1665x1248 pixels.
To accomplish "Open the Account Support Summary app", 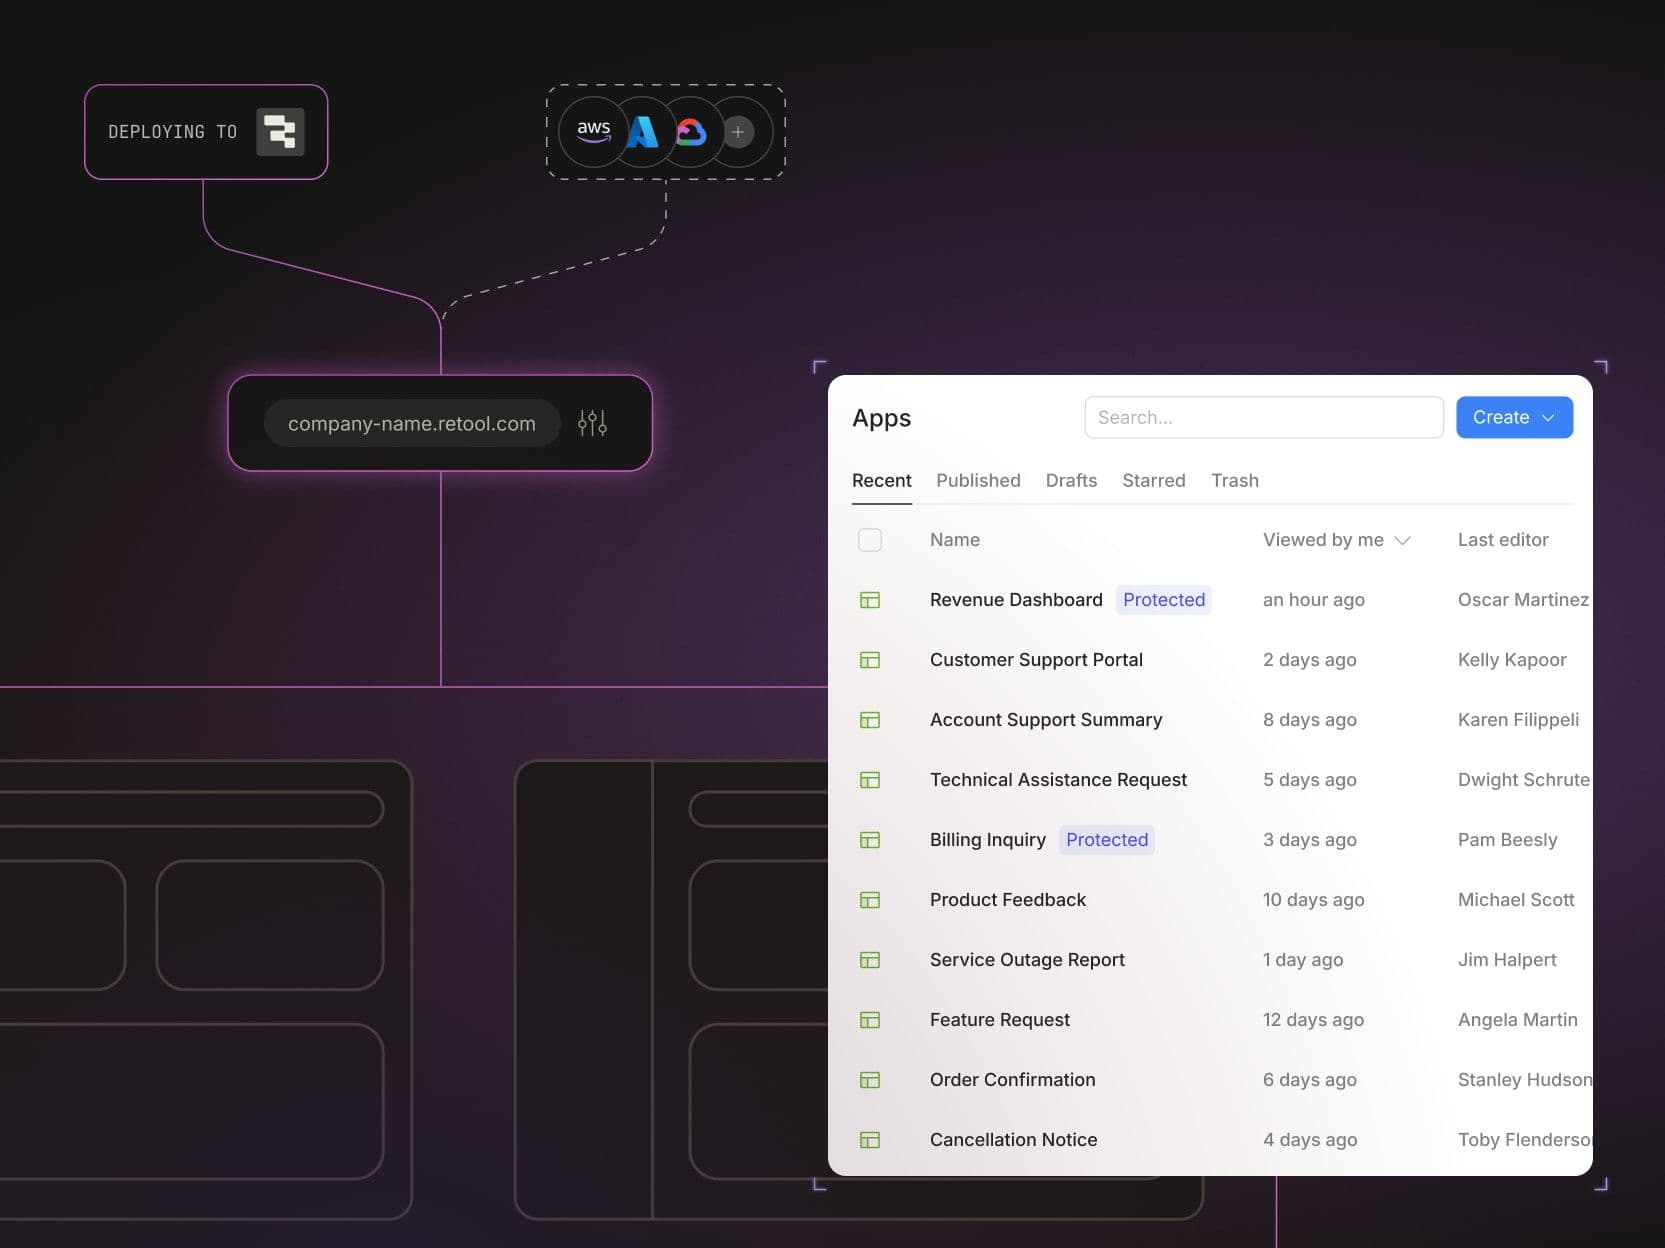I will point(1046,720).
